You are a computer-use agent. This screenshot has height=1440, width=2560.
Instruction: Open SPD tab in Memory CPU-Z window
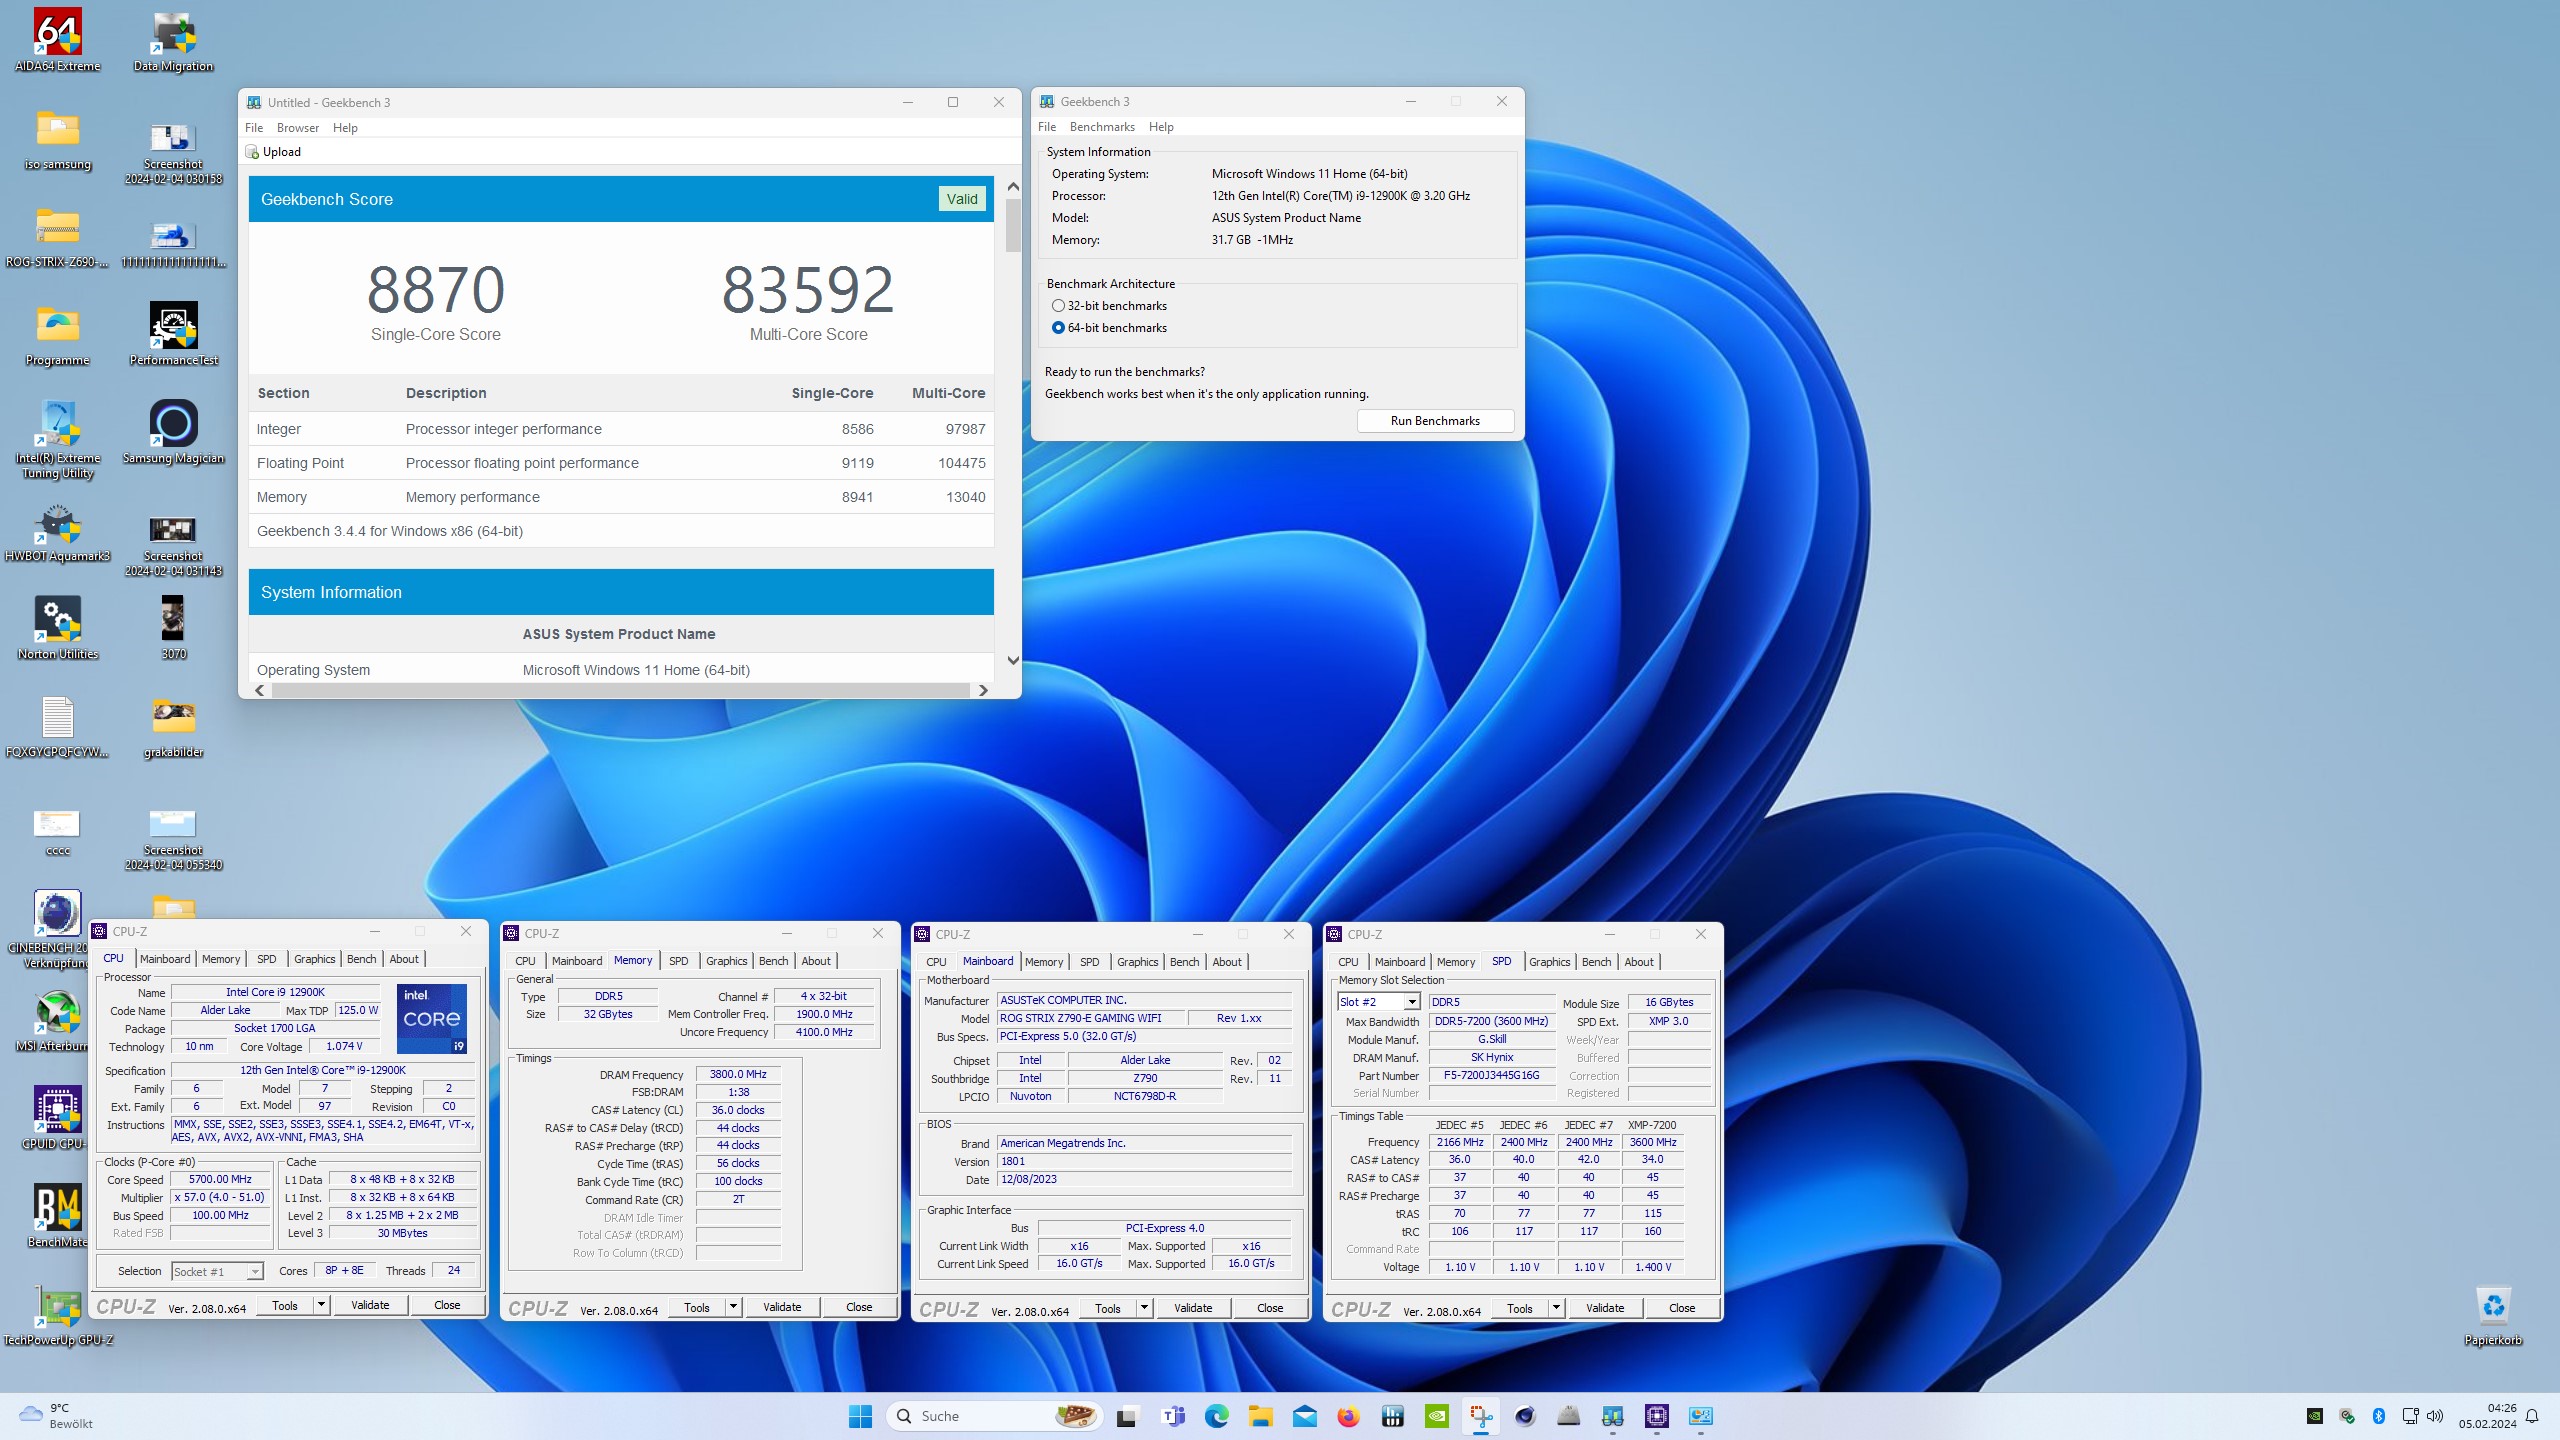pyautogui.click(x=678, y=961)
